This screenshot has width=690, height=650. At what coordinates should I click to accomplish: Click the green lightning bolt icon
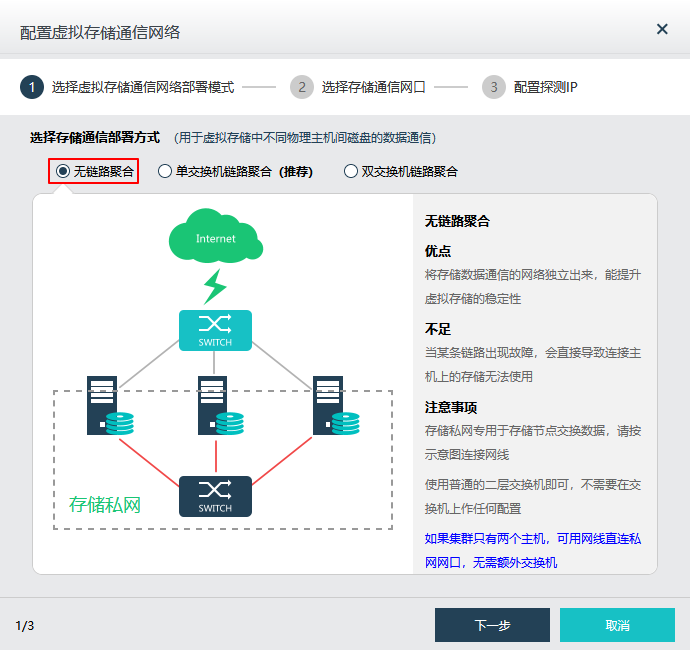(x=215, y=286)
